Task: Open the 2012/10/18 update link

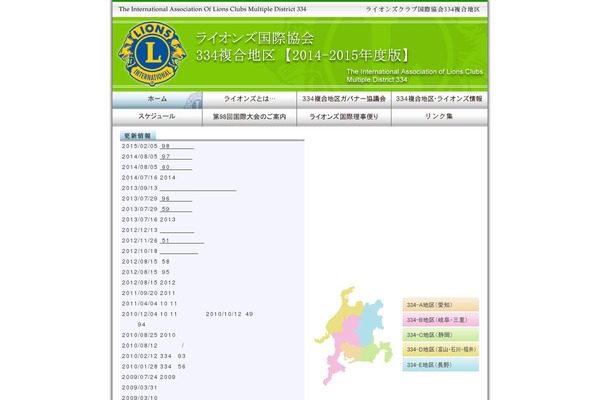Action: click(179, 251)
